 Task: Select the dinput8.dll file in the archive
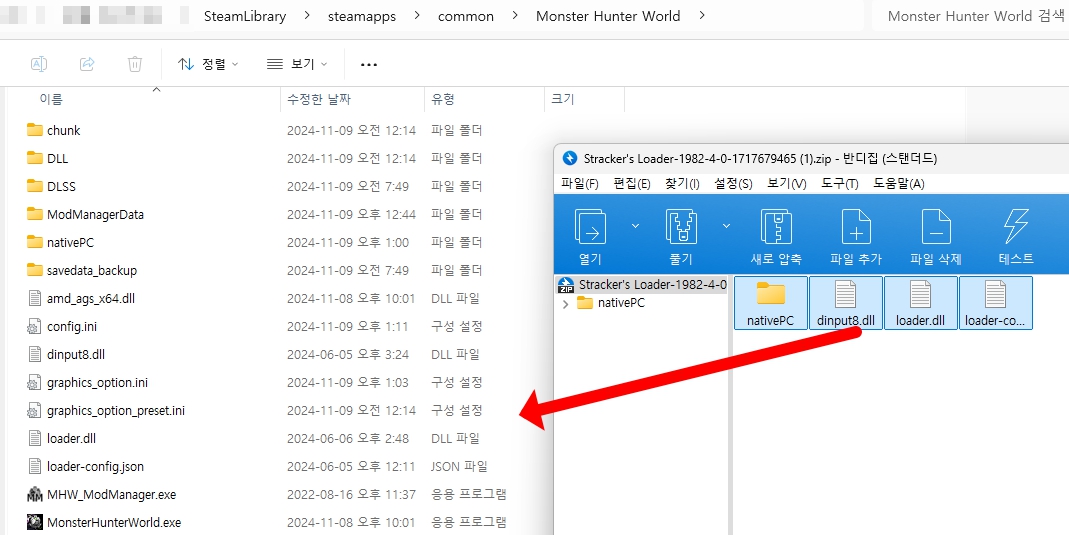[x=845, y=303]
